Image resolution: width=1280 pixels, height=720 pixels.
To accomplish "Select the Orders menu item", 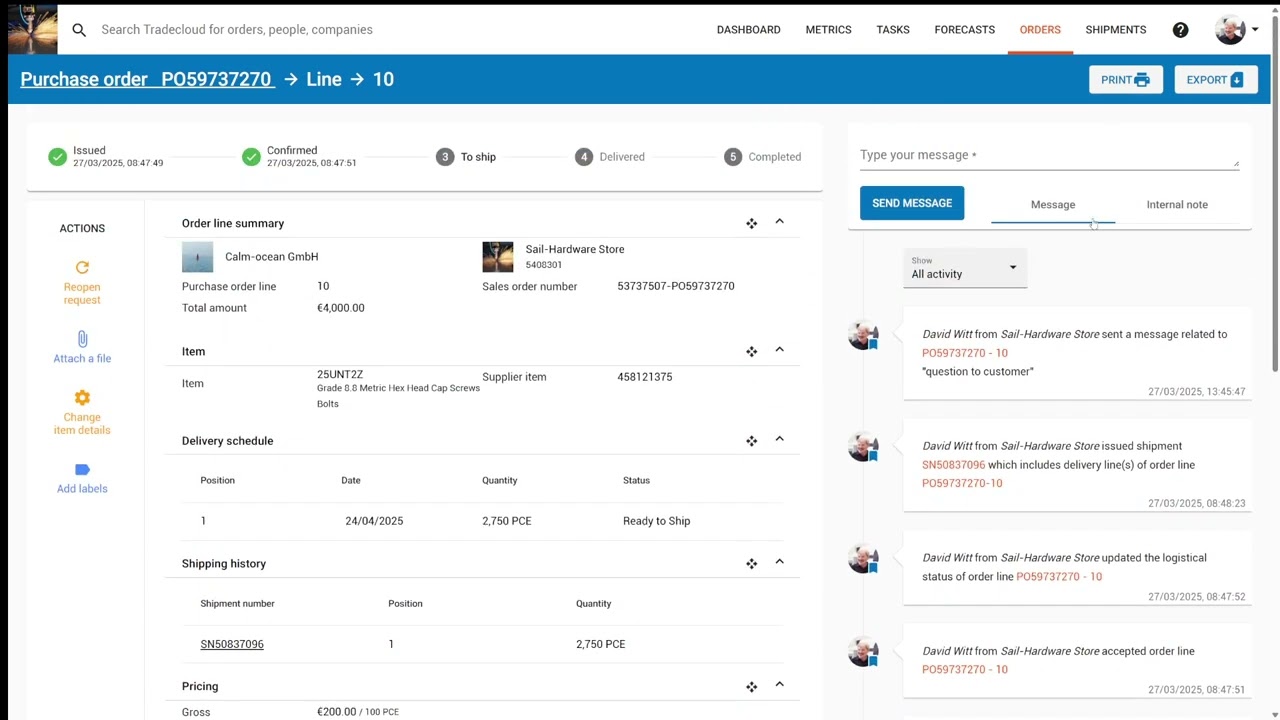I will pos(1040,30).
